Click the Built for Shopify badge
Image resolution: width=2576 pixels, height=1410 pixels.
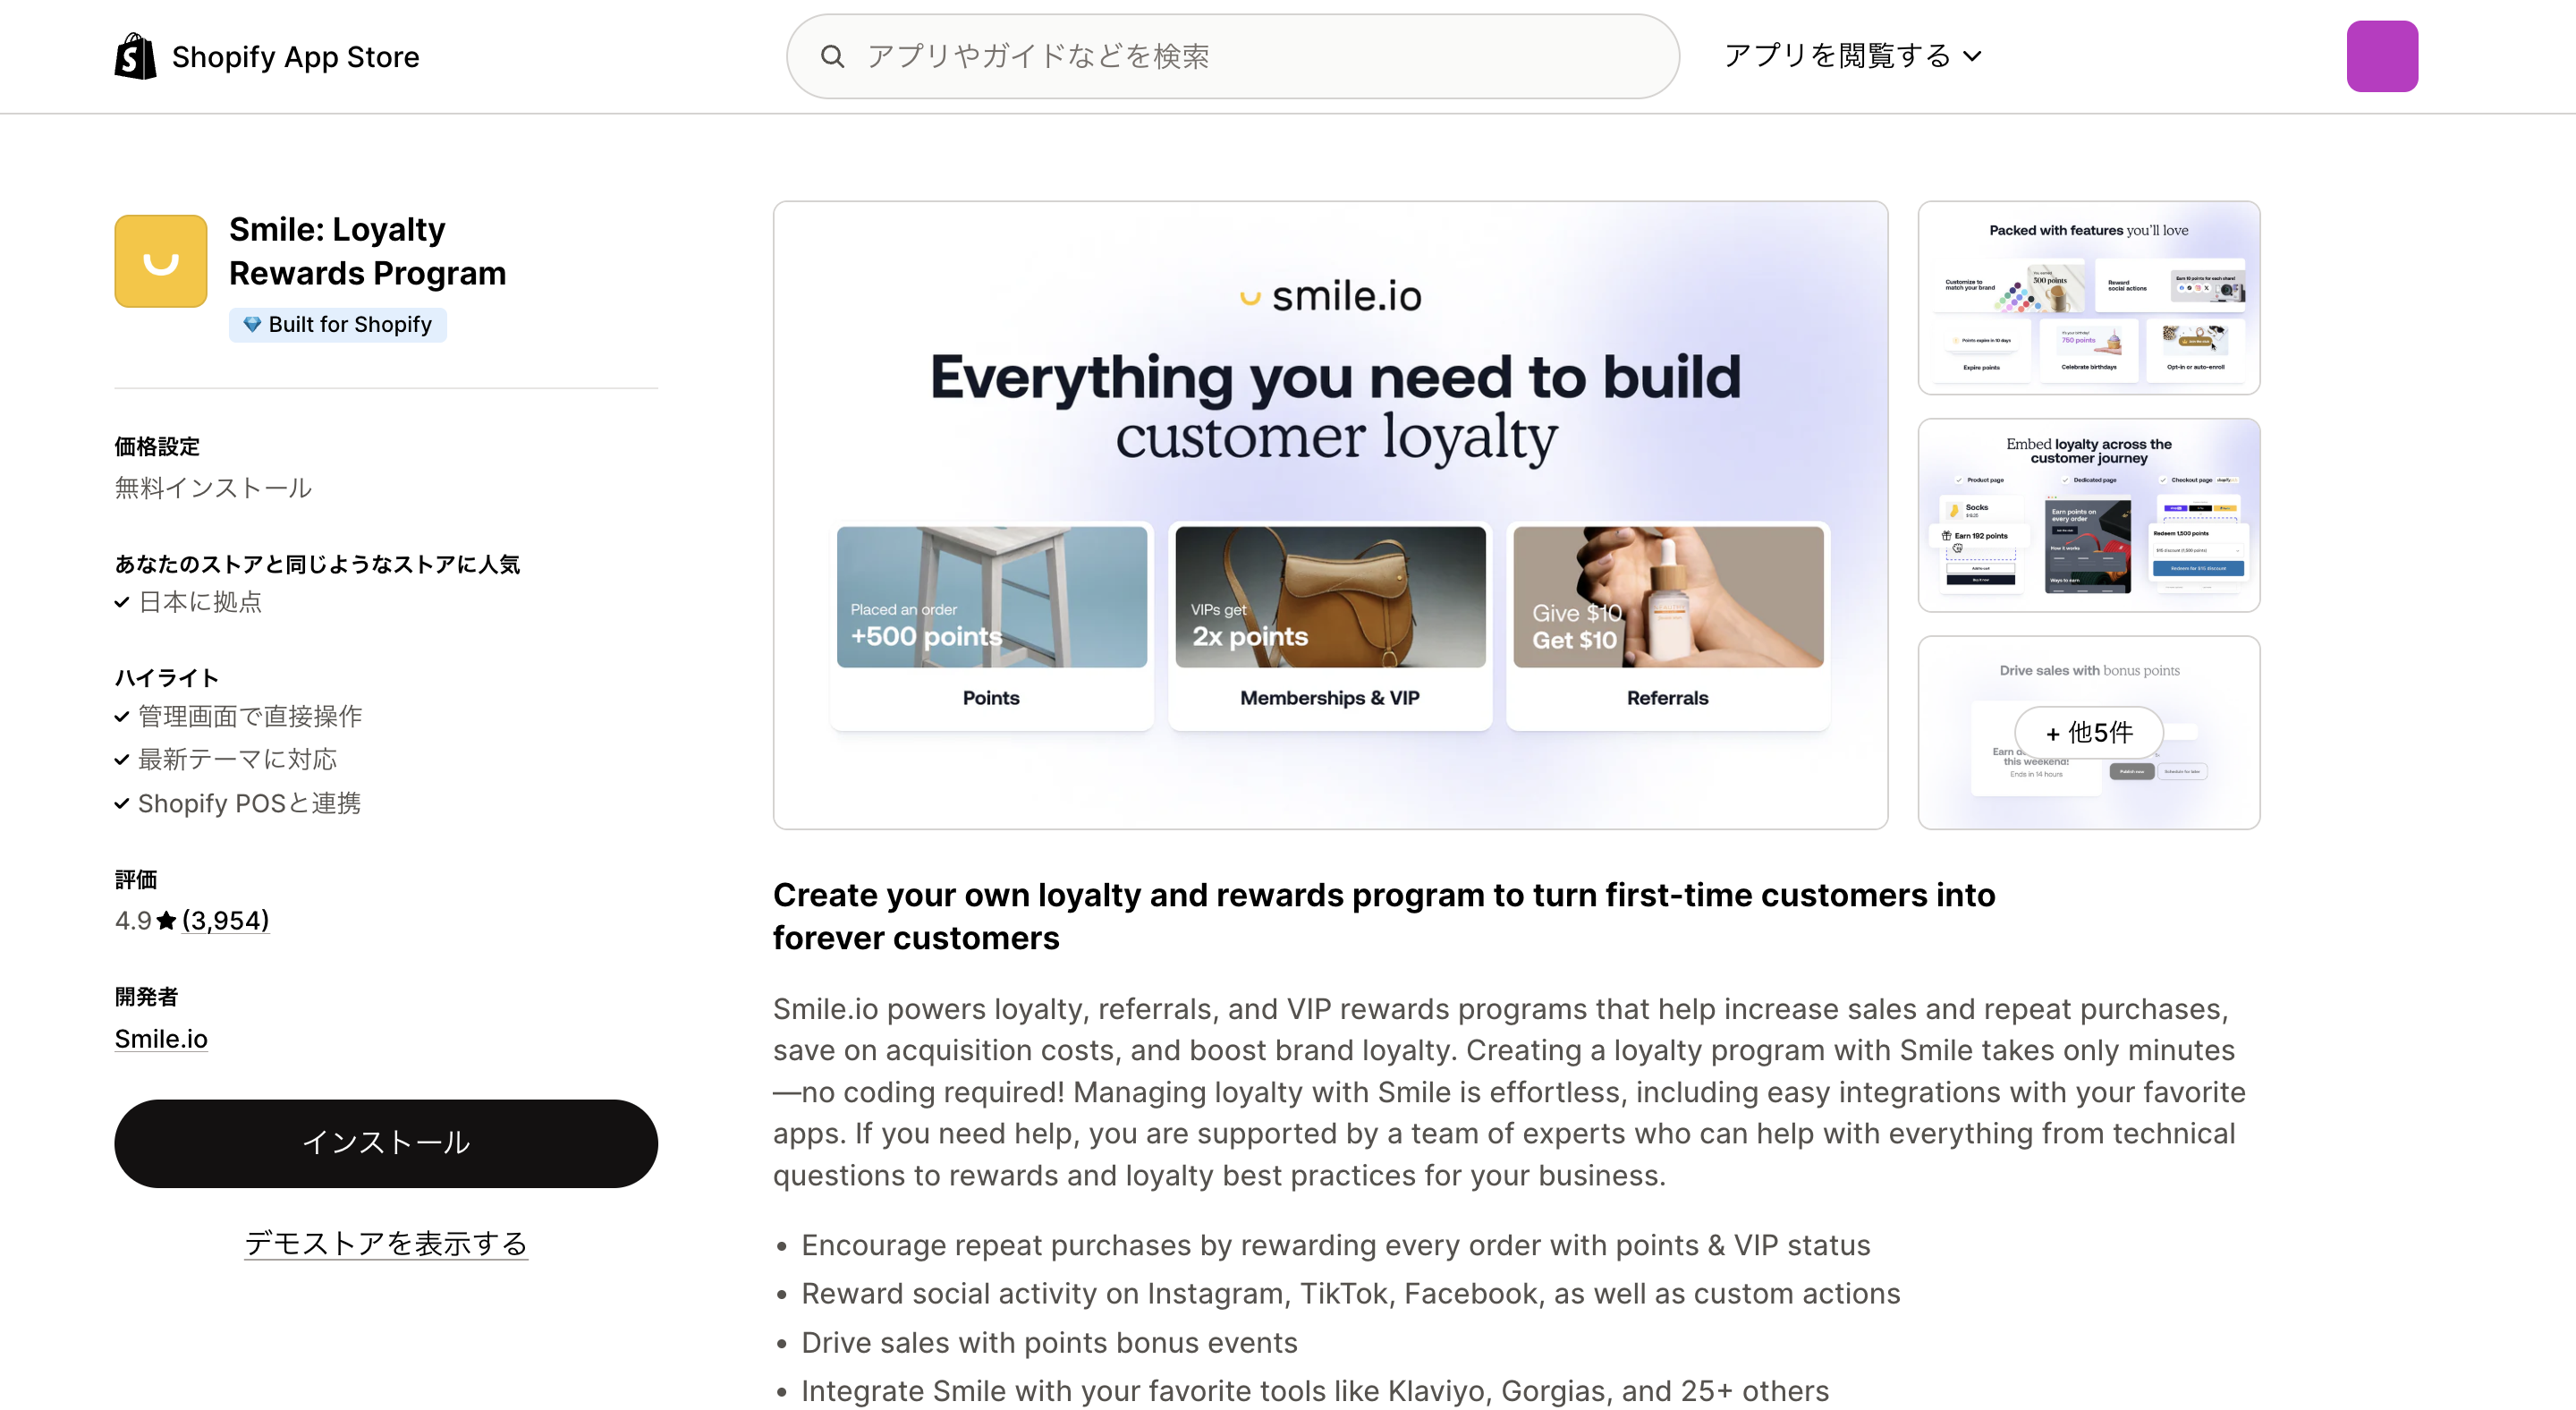tap(338, 324)
